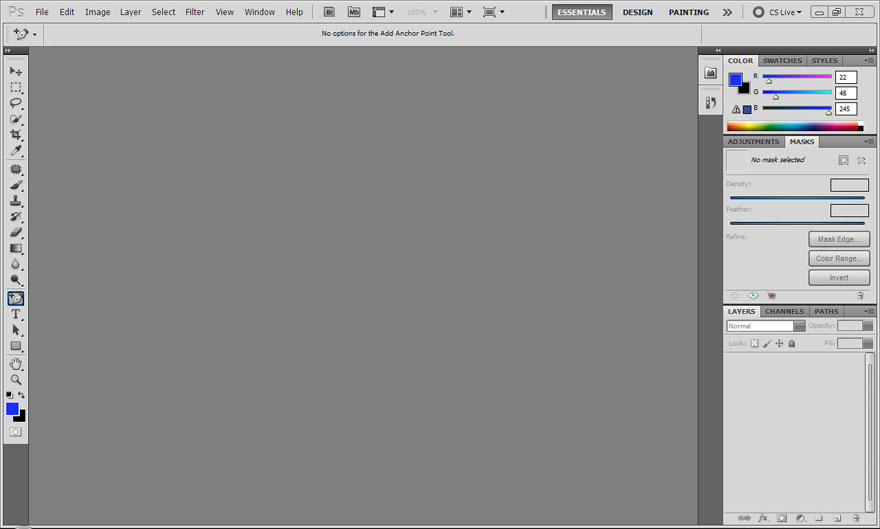Select the Lasso tool
Image resolution: width=880 pixels, height=529 pixels.
pos(16,103)
